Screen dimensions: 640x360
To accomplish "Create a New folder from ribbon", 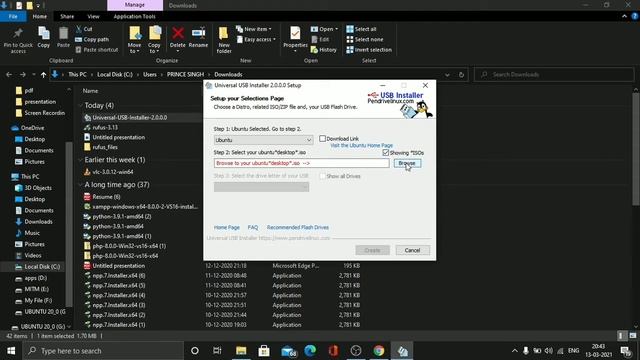I will pos(224,40).
